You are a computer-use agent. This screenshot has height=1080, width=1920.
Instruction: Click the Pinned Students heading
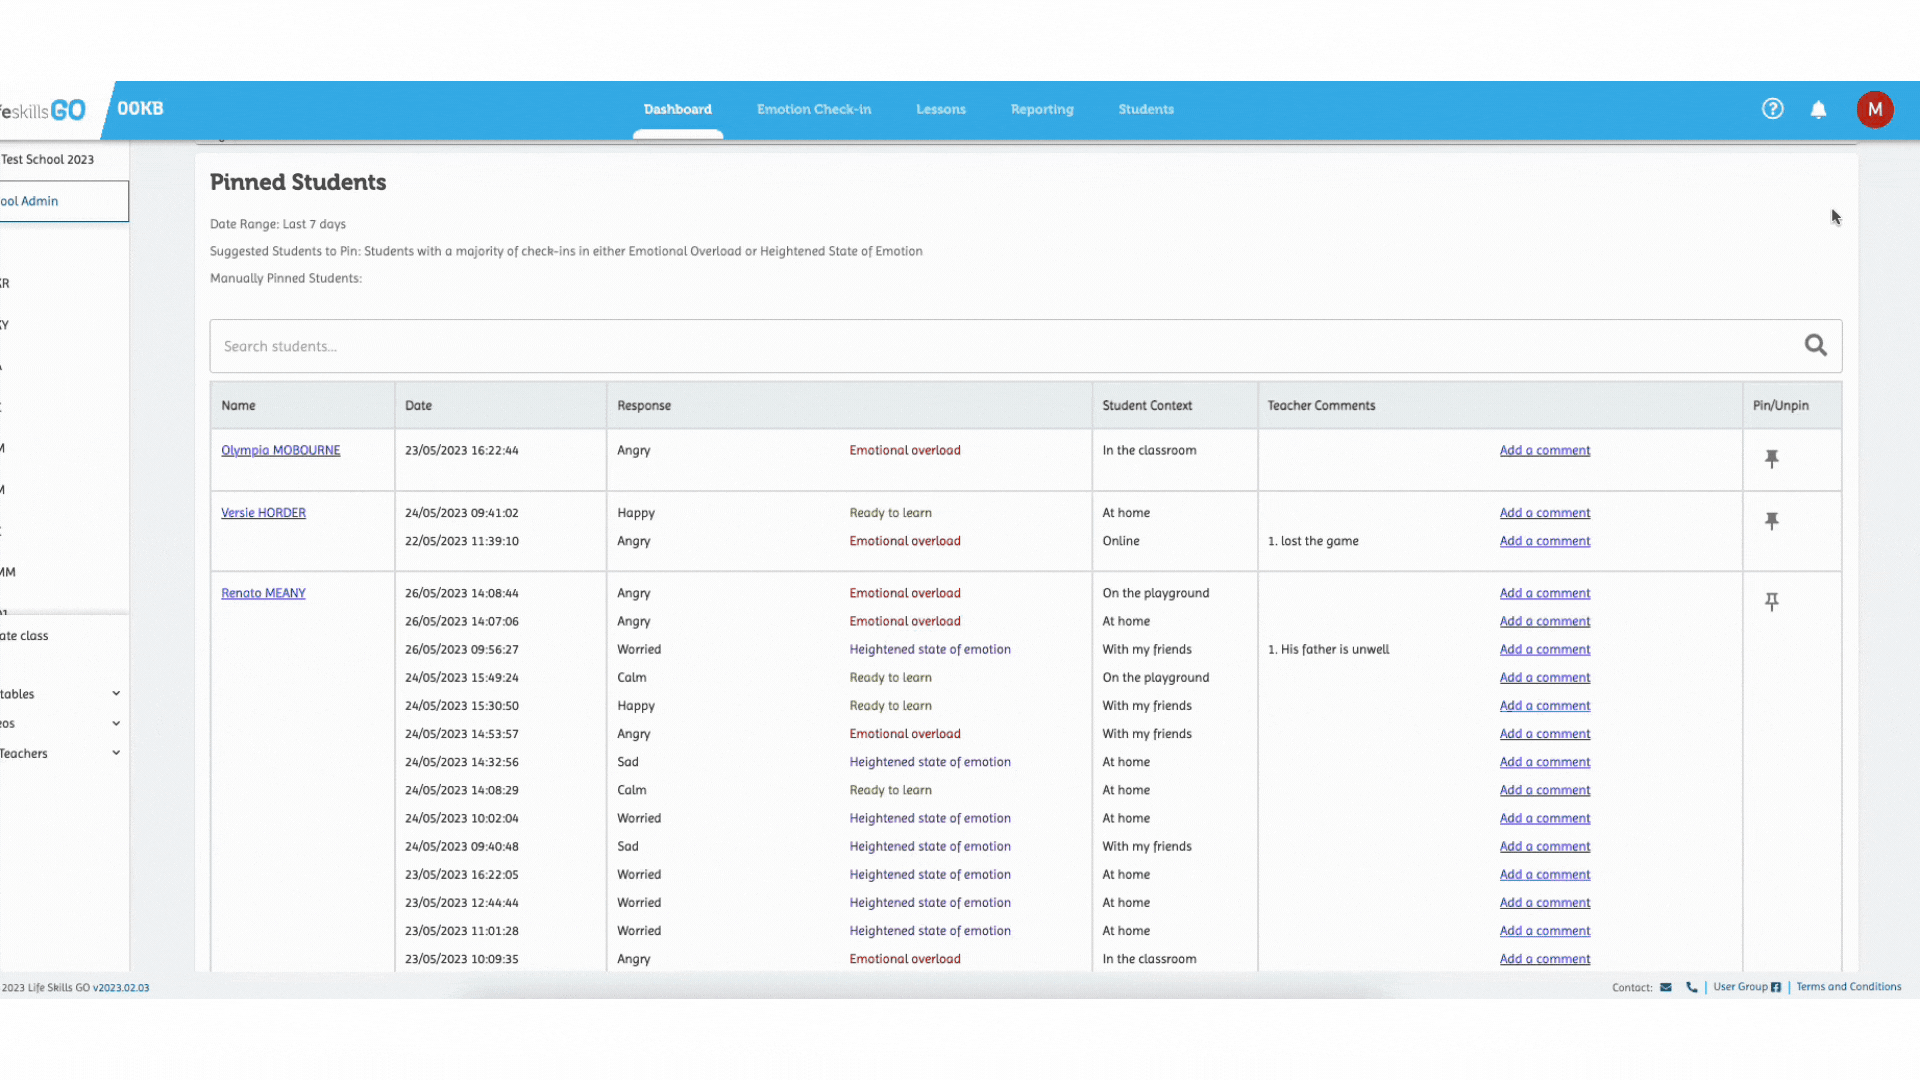[x=298, y=182]
